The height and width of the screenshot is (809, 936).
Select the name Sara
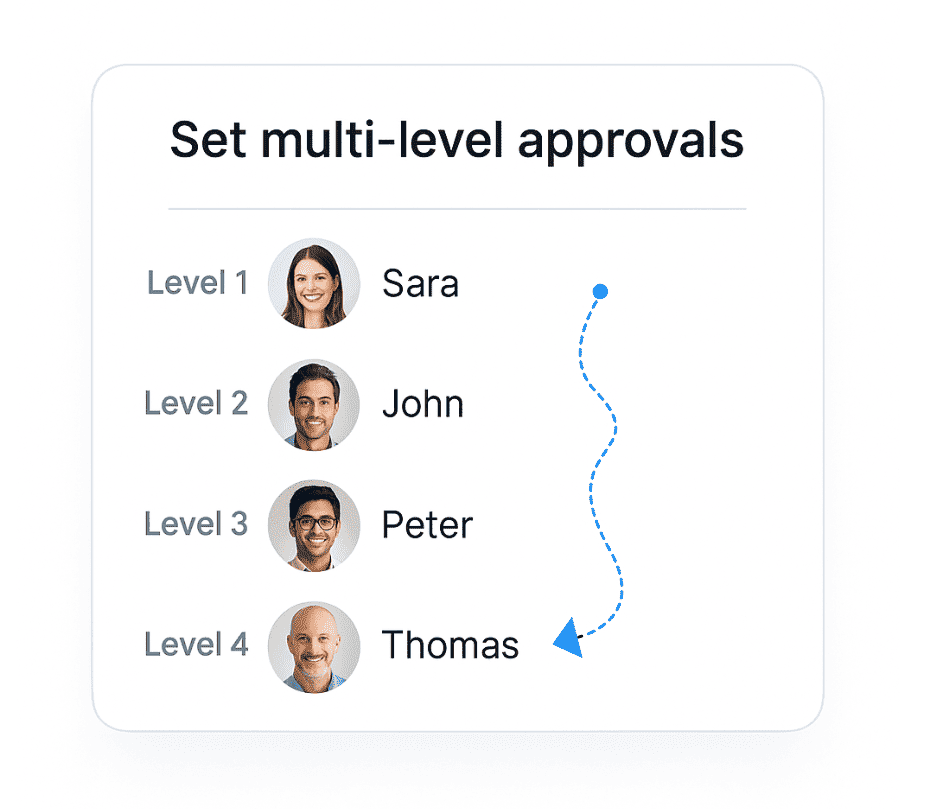click(x=420, y=284)
